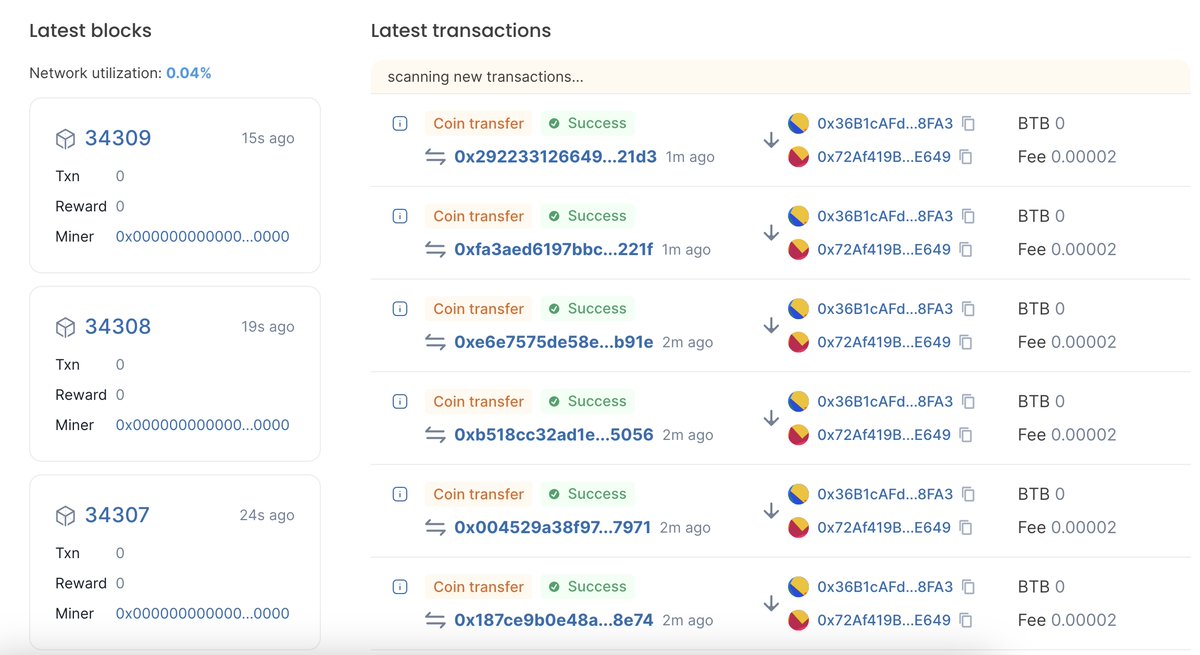The image size is (1200, 655).
Task: Click info icon for transaction 0xe6e7575de58e...b91e
Action: click(x=400, y=309)
